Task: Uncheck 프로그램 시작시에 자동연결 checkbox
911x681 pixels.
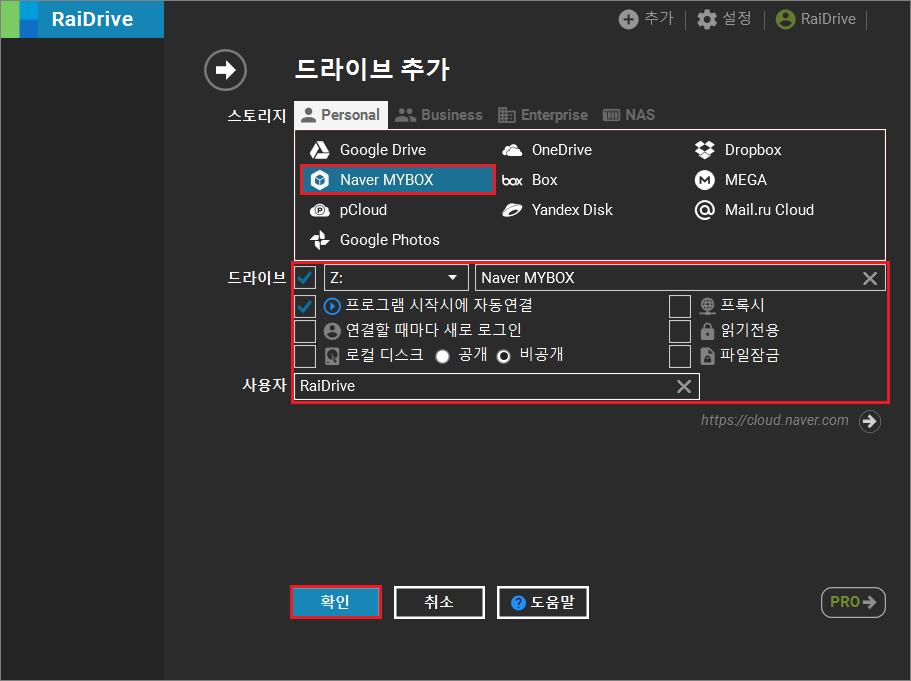Action: click(305, 306)
